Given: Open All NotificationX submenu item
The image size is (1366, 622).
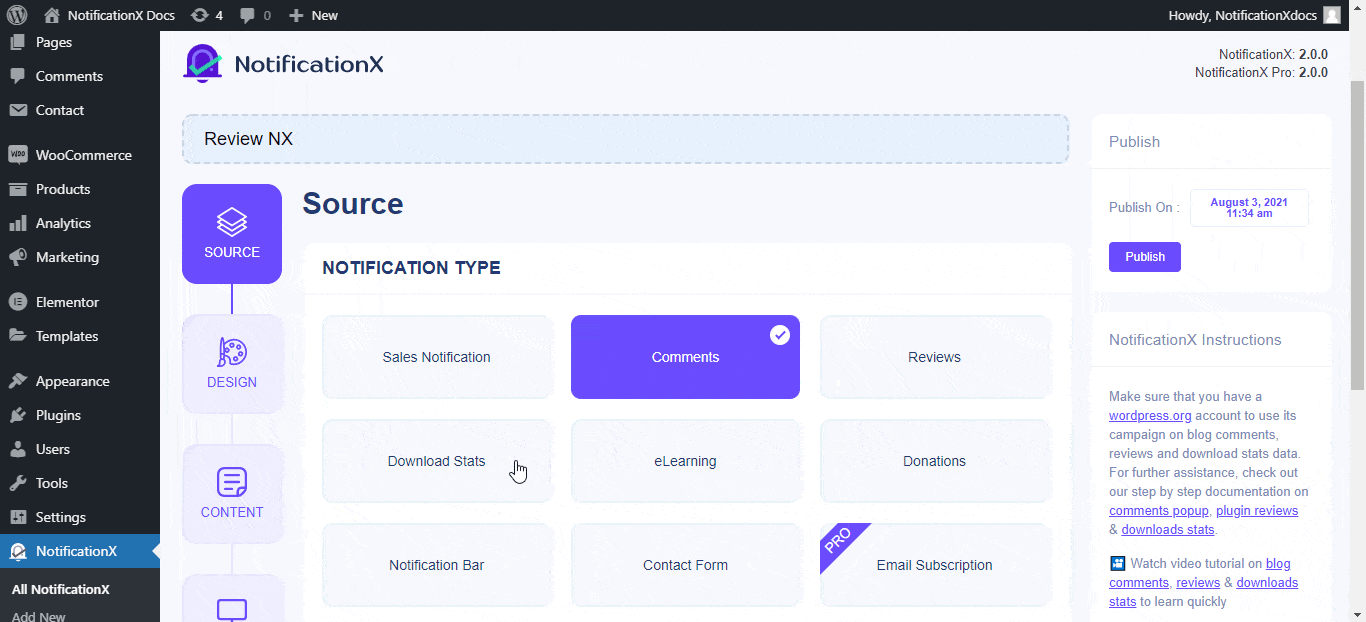Looking at the screenshot, I should 61,589.
